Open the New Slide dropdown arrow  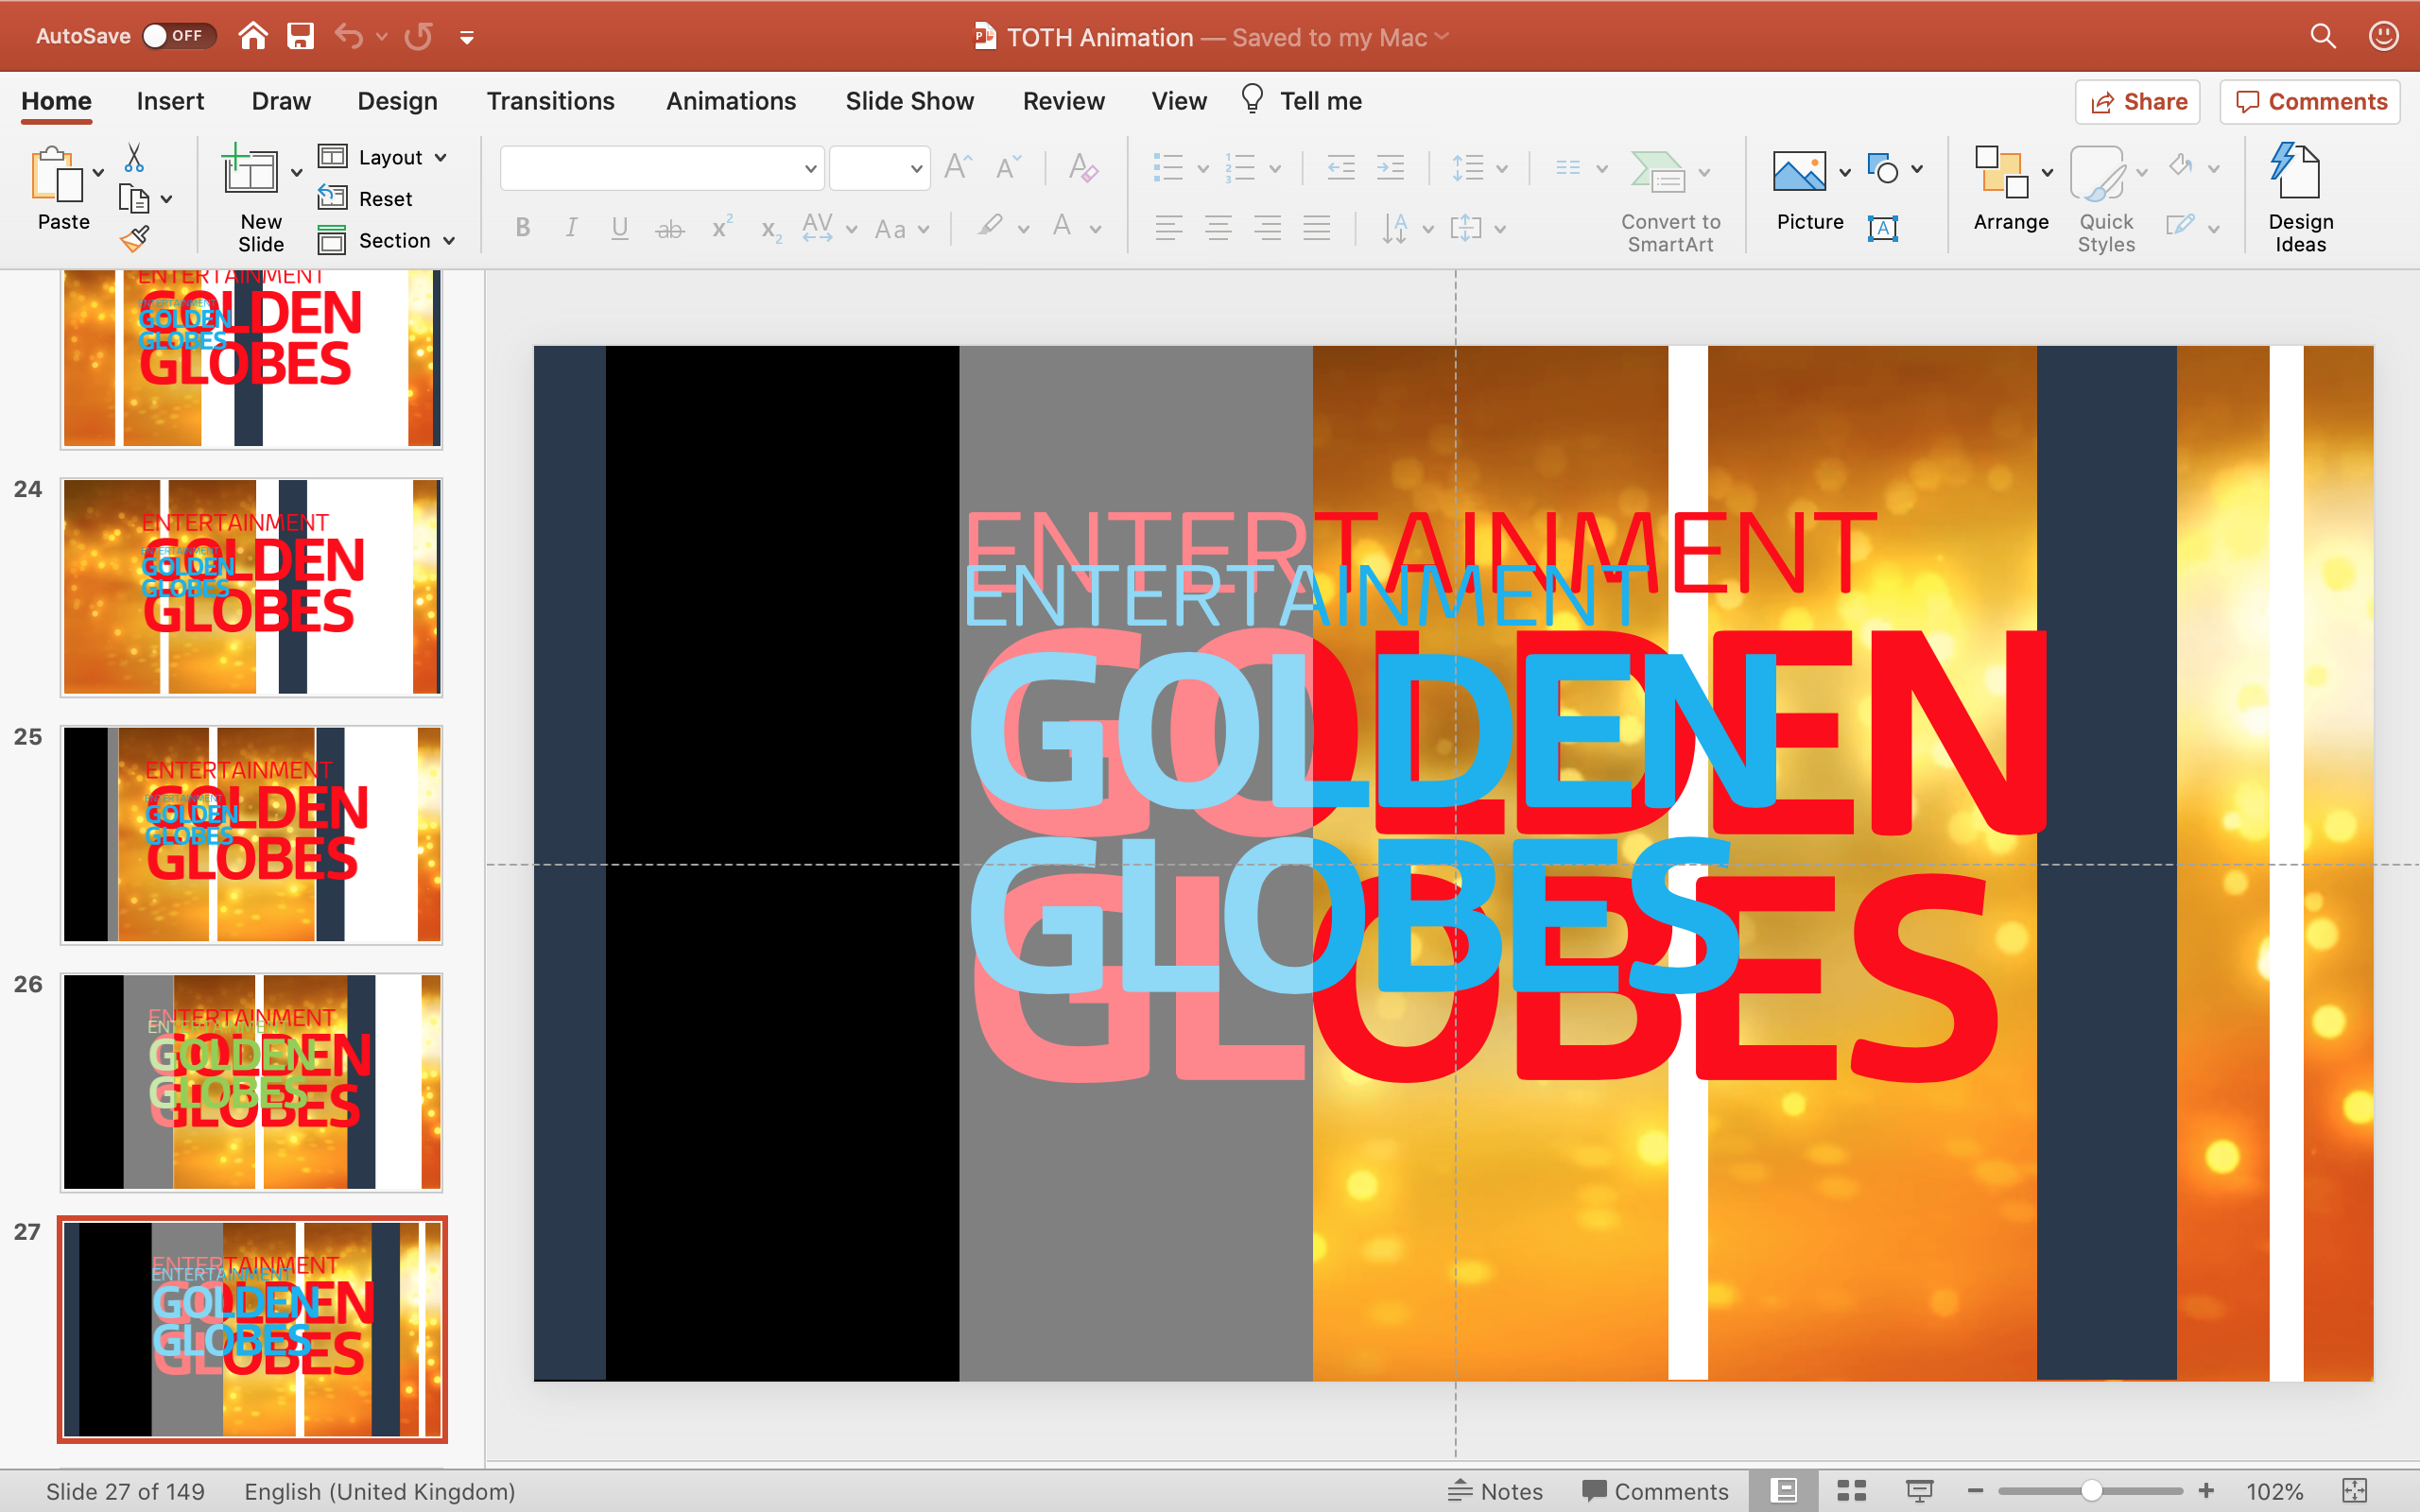(296, 173)
